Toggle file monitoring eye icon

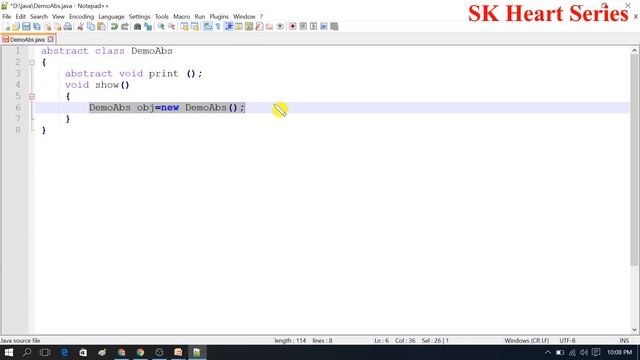pos(280,27)
